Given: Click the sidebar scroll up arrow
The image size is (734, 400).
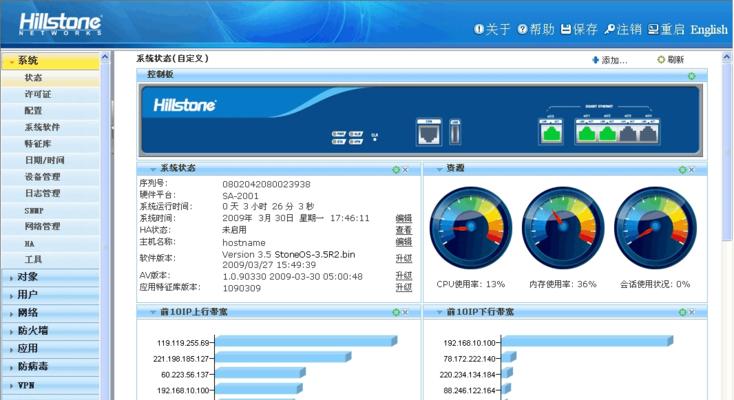Looking at the screenshot, I should click(105, 57).
